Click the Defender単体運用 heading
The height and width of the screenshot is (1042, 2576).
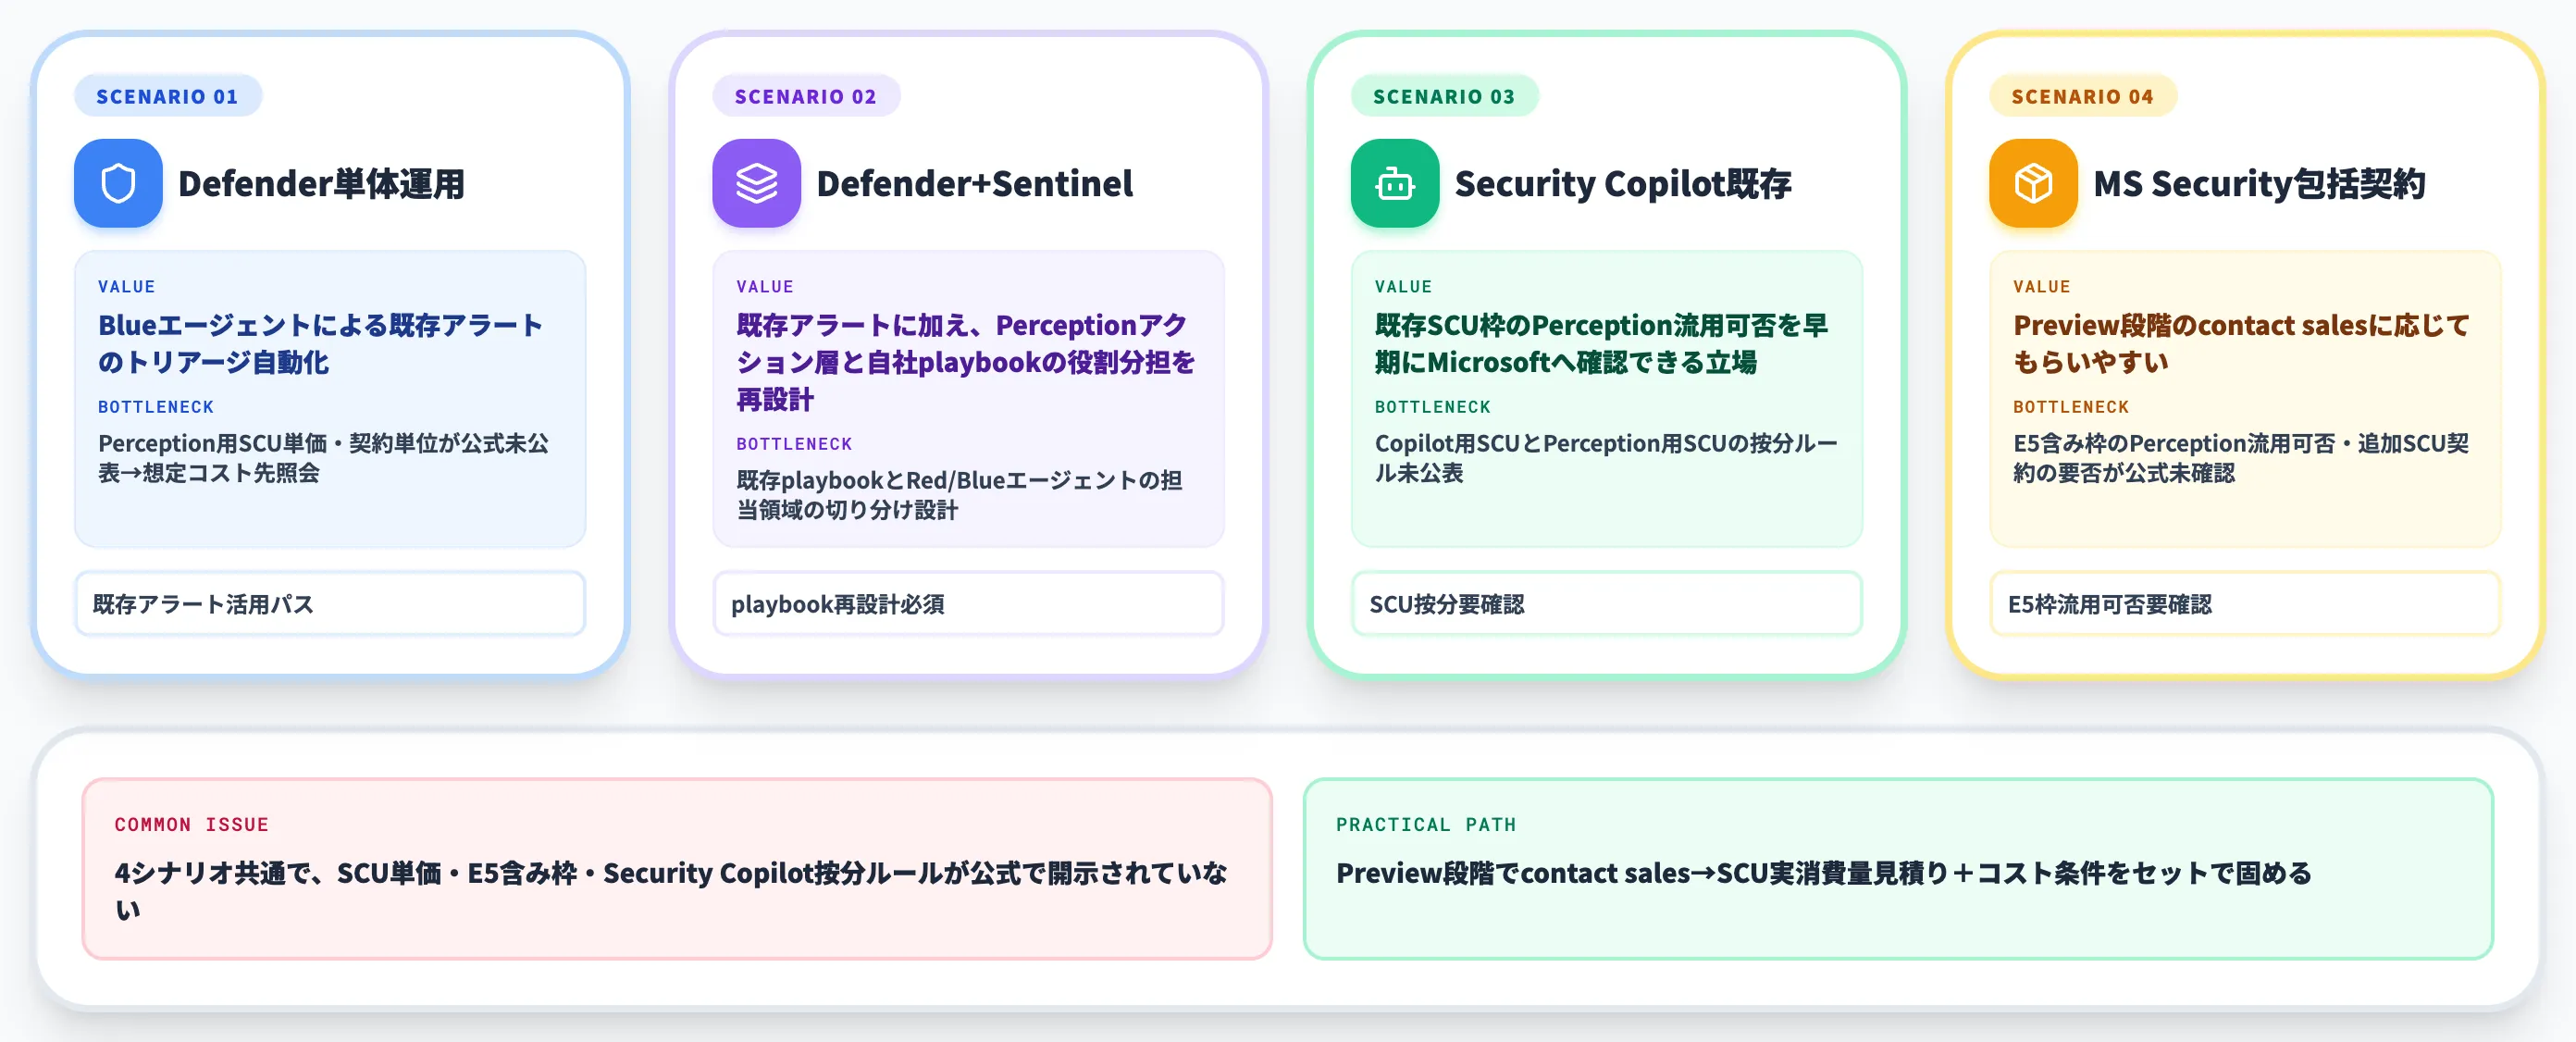pos(321,184)
